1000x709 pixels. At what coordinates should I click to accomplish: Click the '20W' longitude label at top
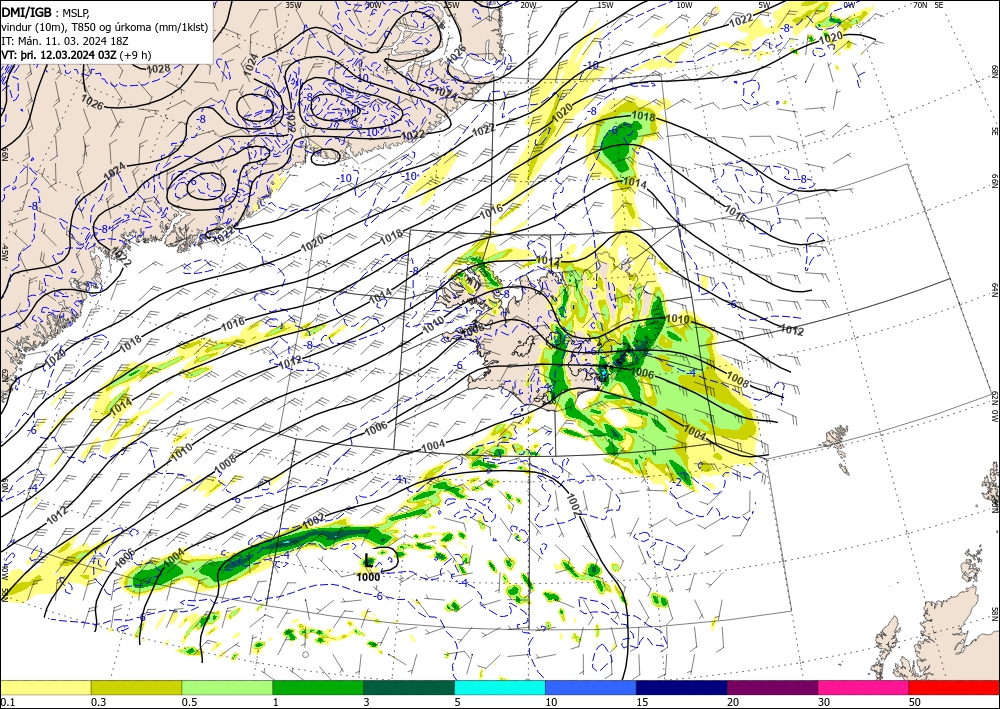click(528, 5)
